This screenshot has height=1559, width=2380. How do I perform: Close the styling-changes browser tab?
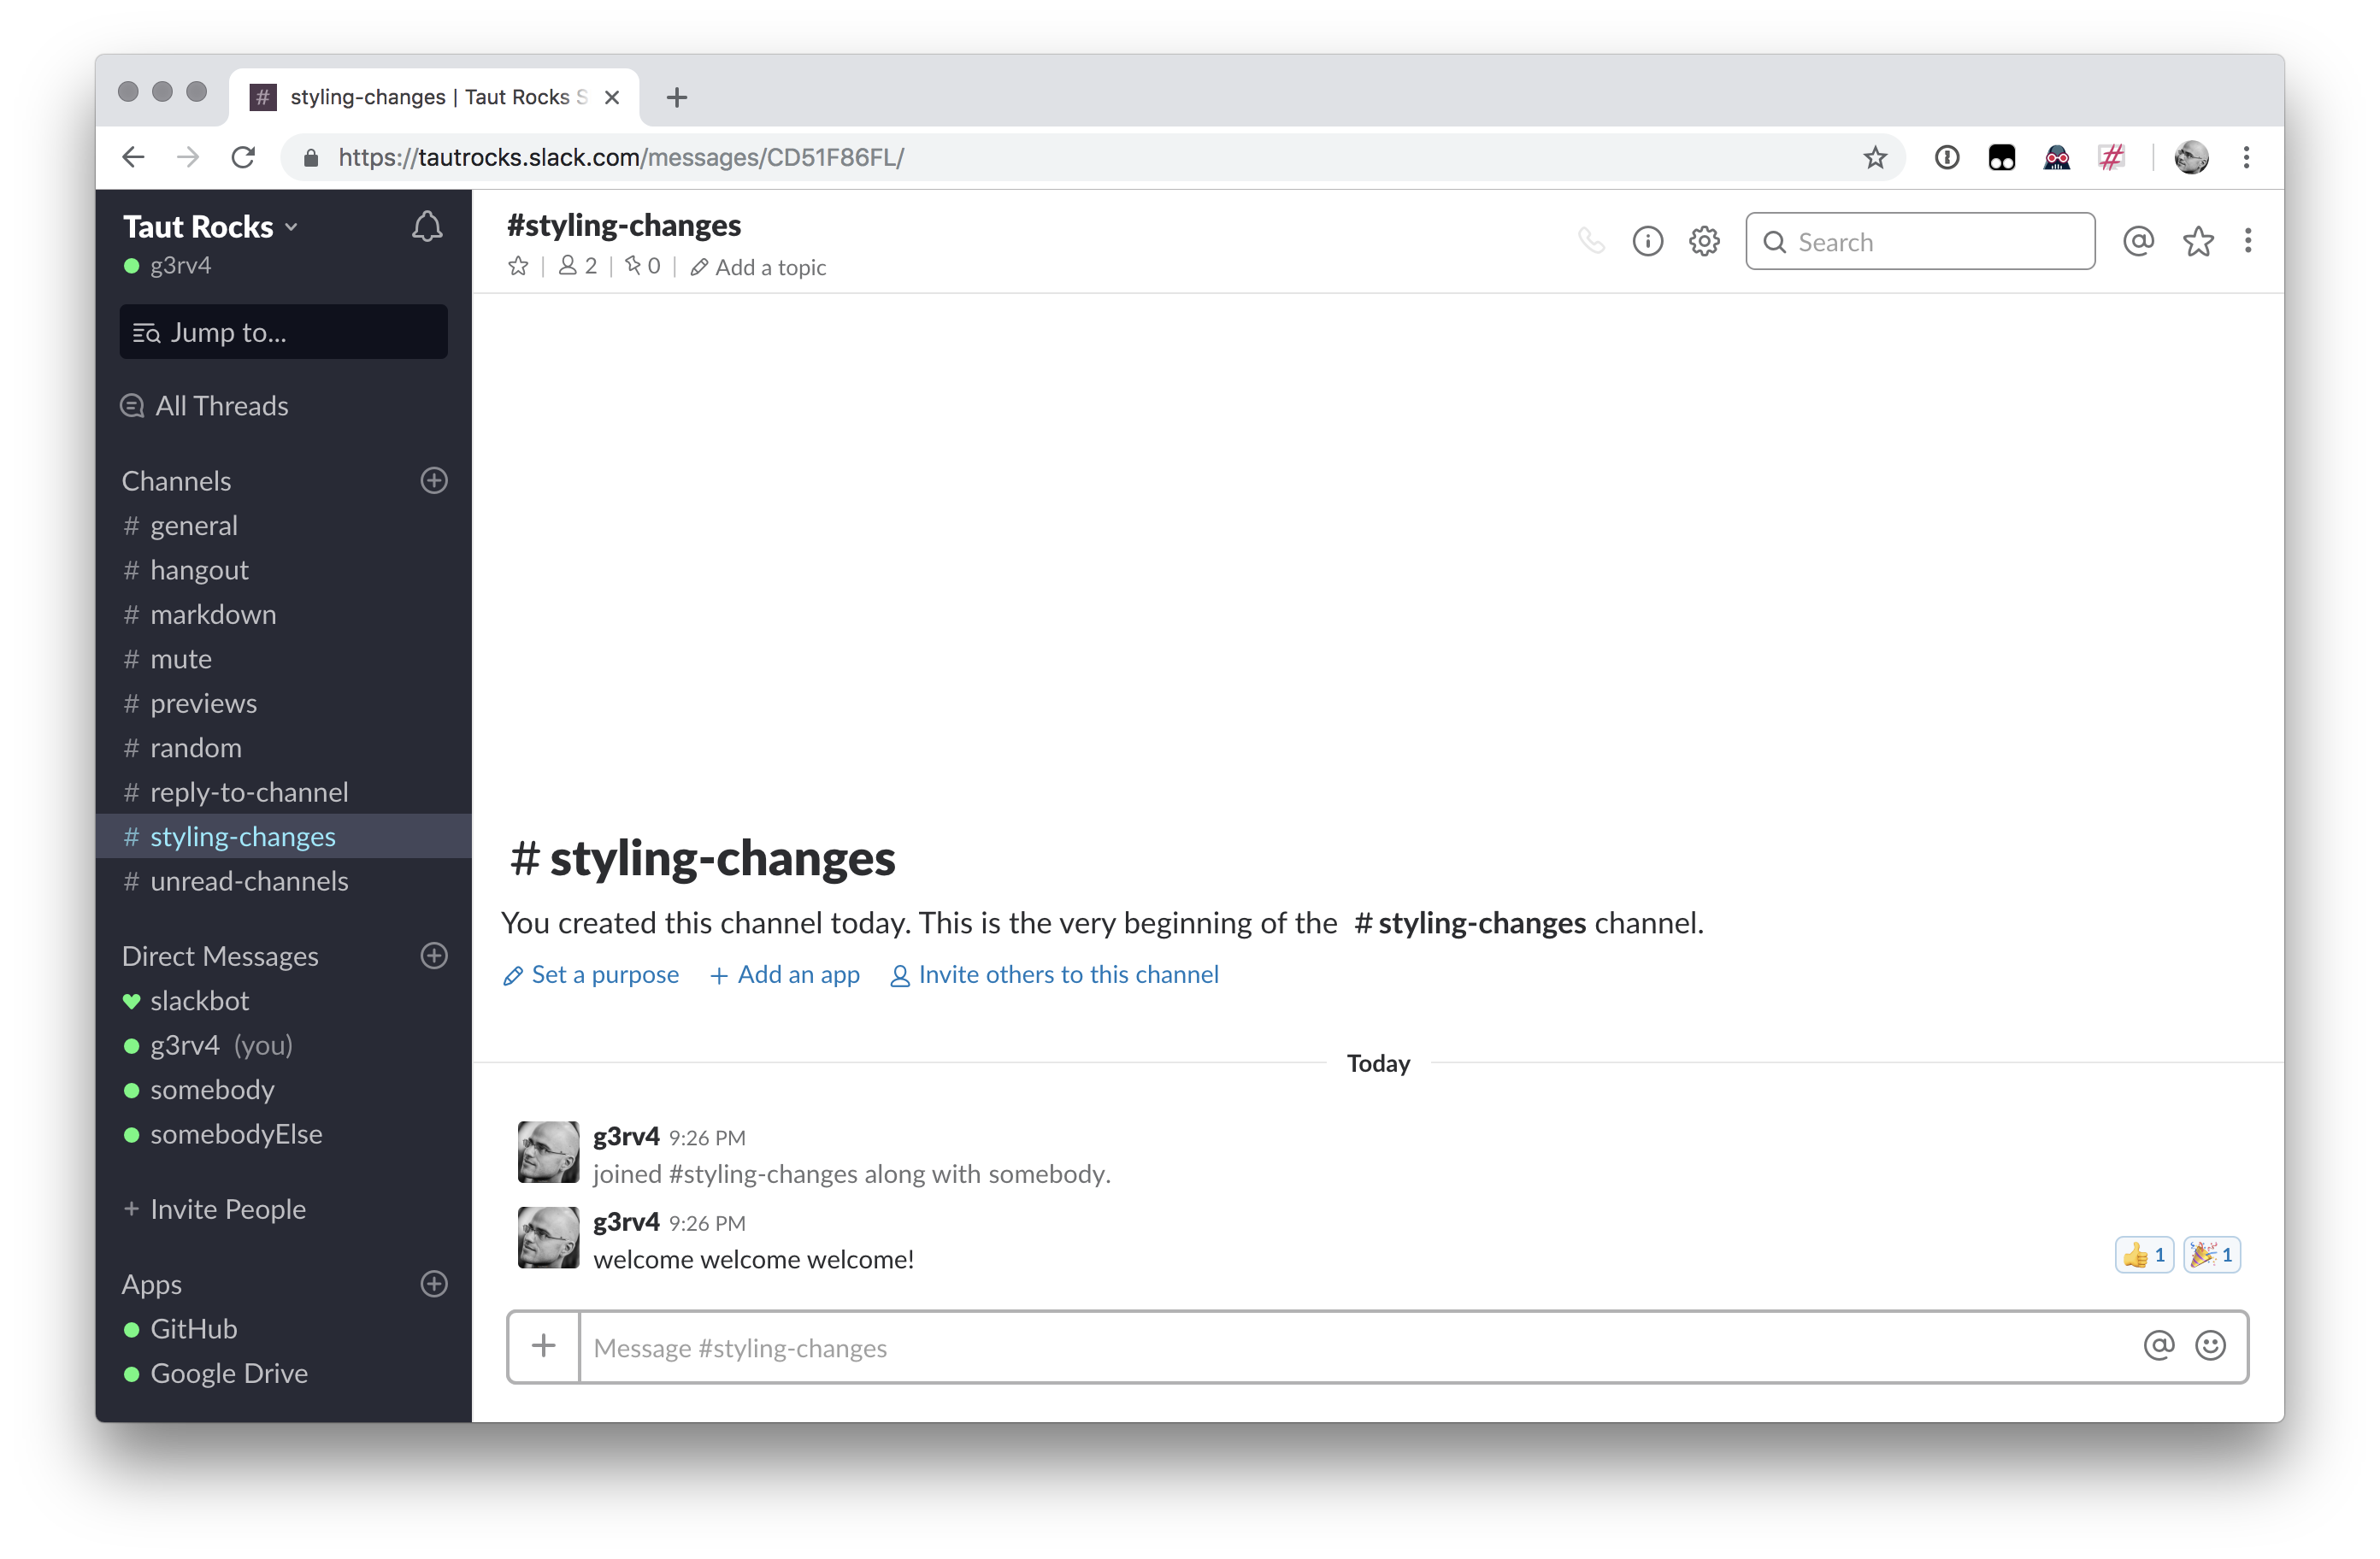(612, 97)
